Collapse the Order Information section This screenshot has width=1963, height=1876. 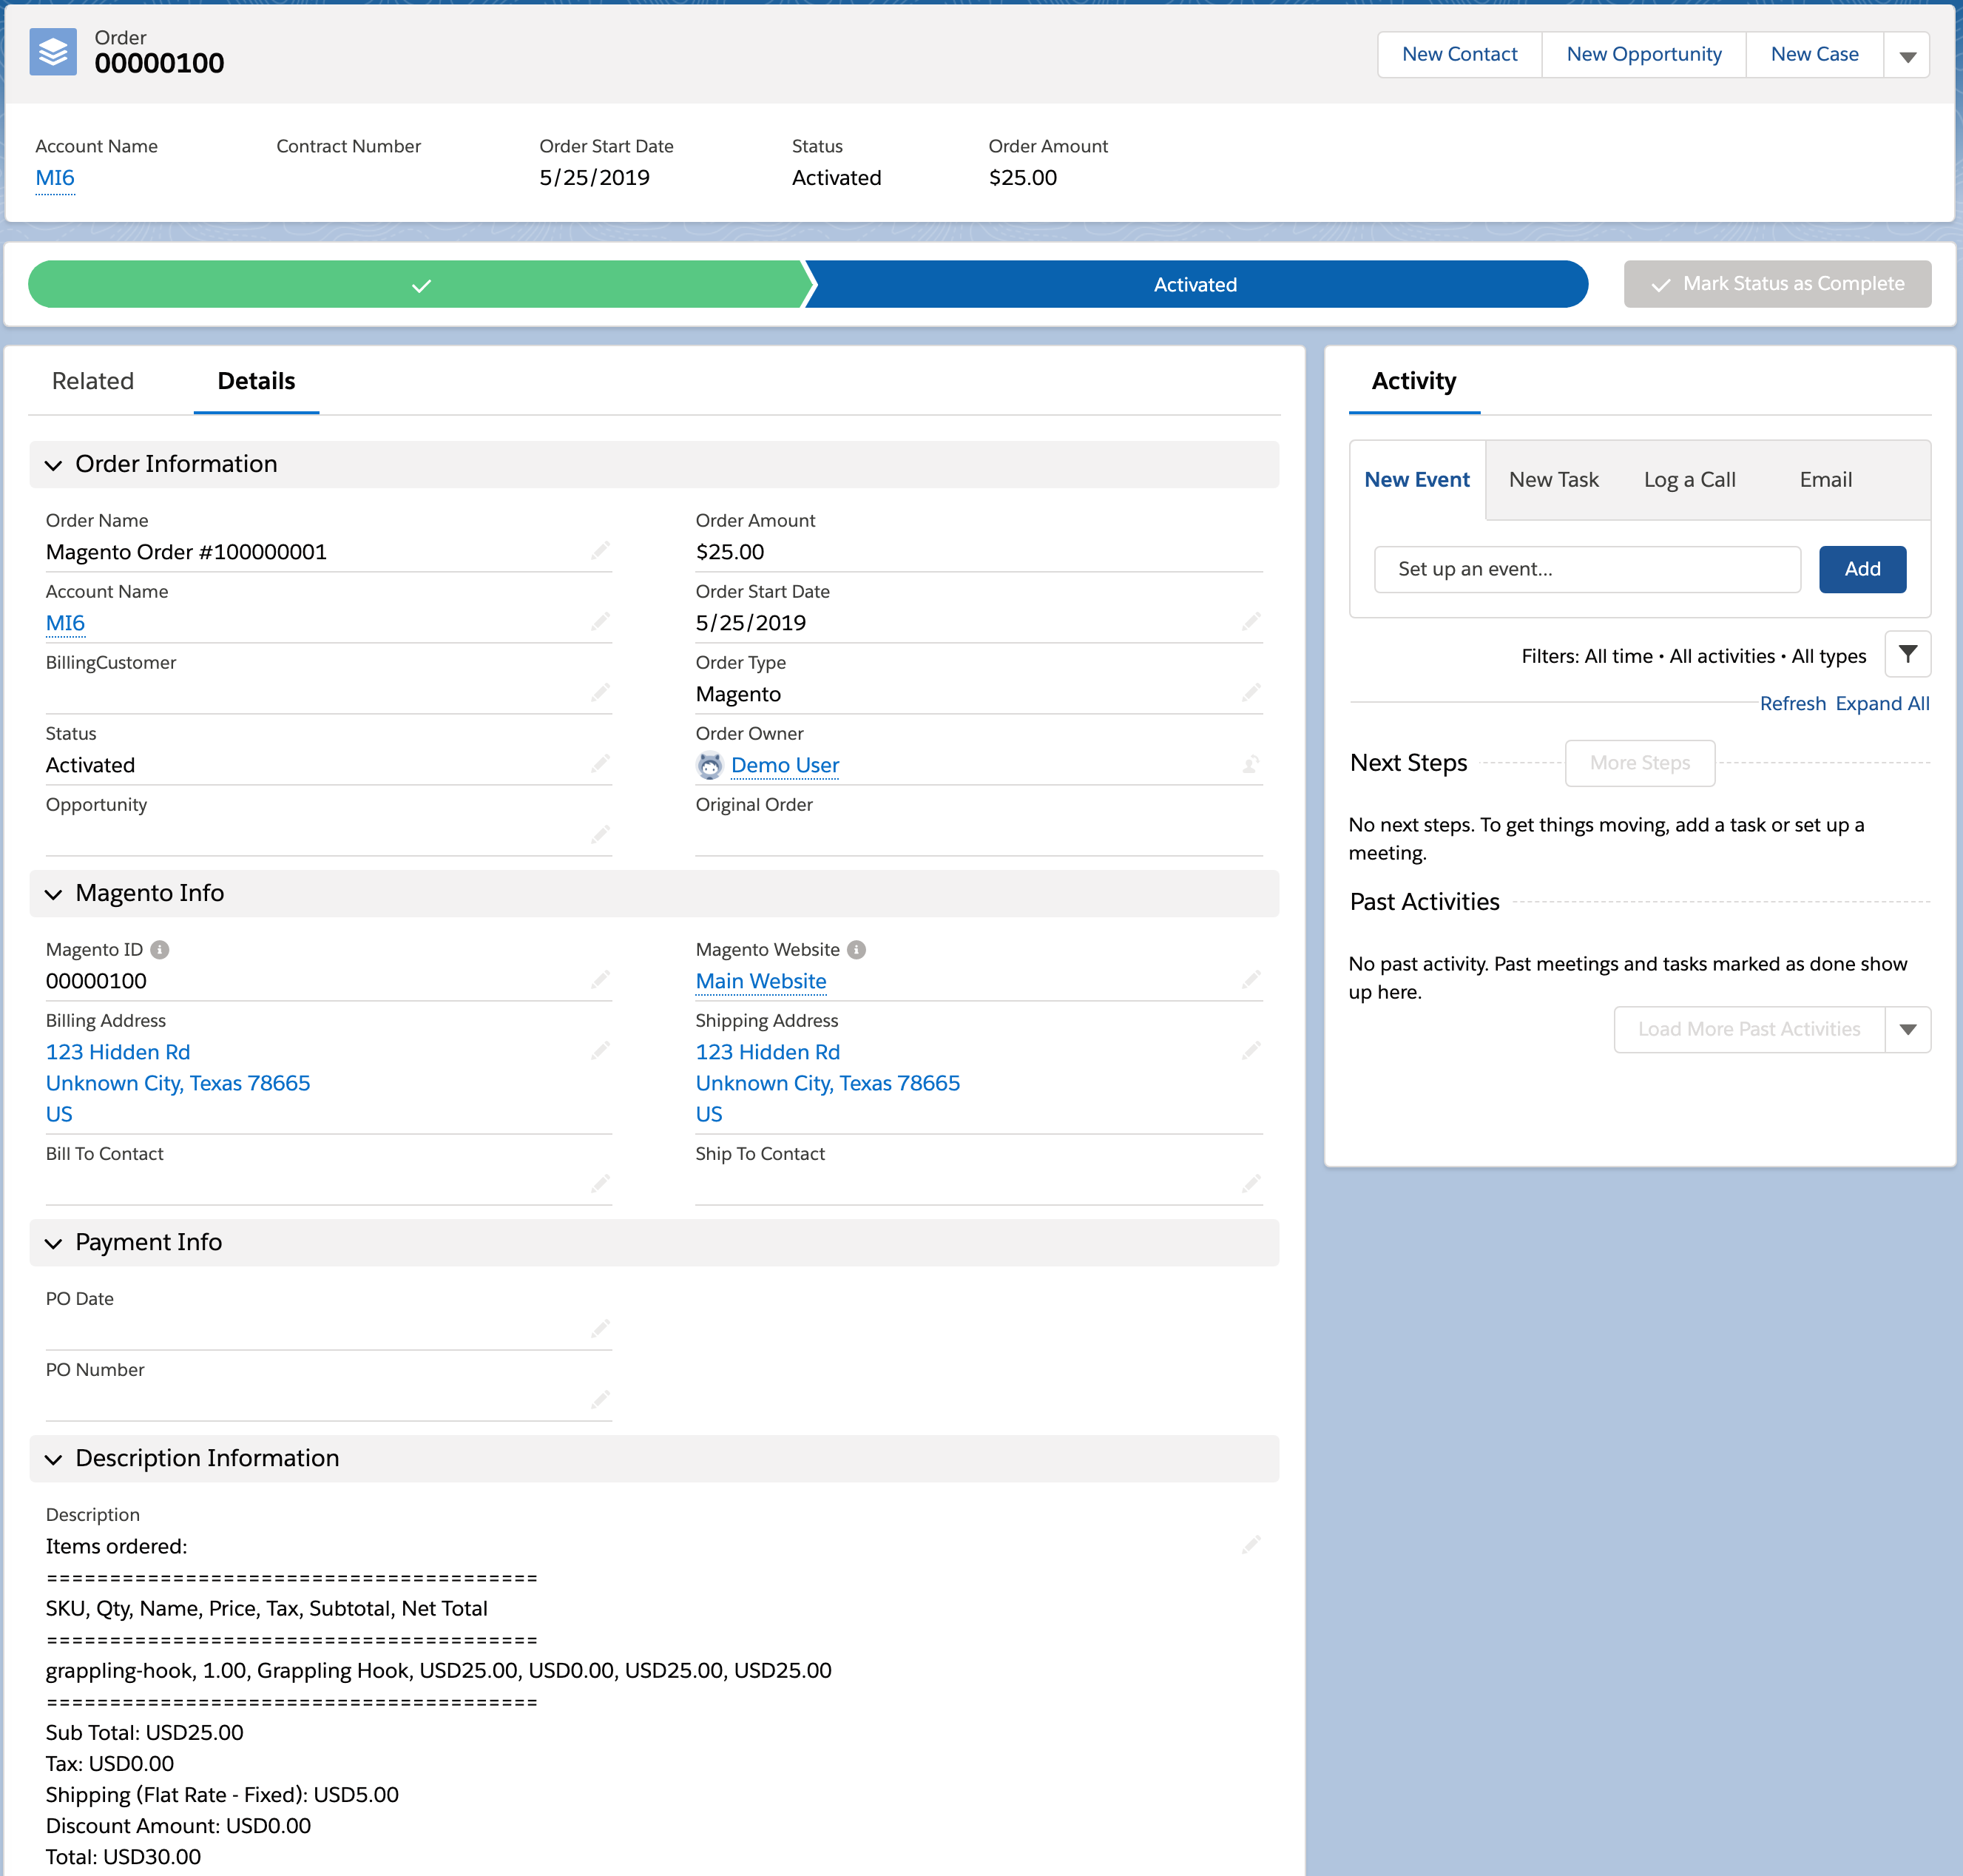pos(54,465)
